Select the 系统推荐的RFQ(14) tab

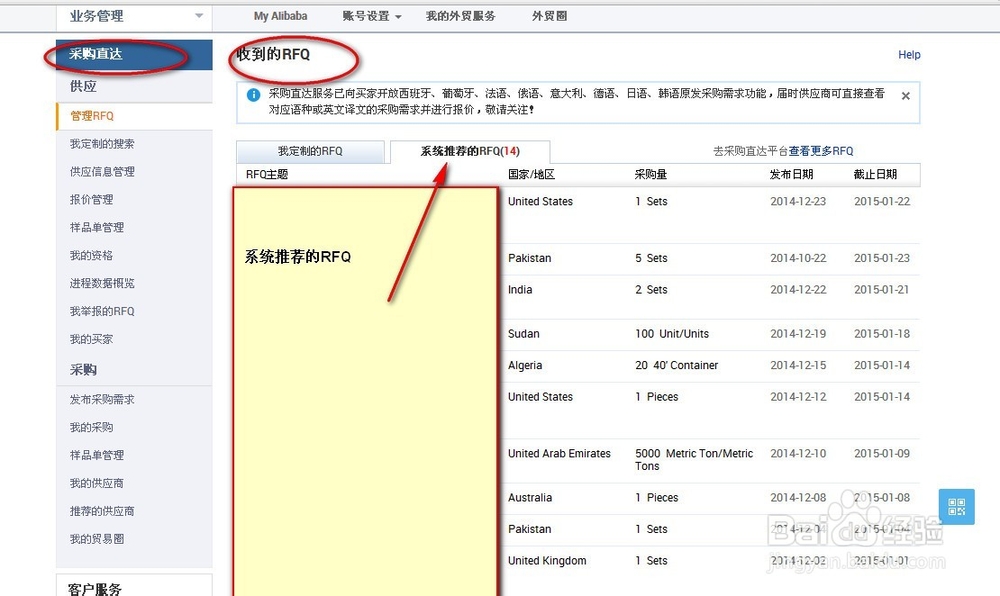point(468,152)
